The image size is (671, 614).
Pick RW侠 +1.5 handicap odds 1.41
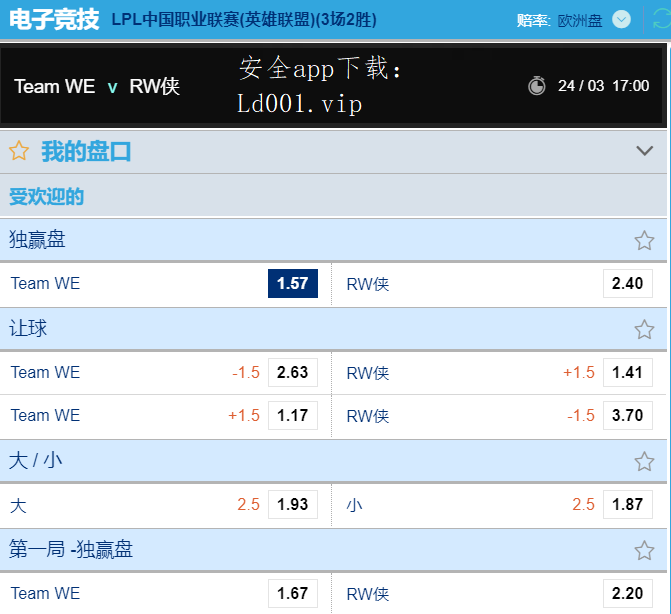tap(628, 372)
